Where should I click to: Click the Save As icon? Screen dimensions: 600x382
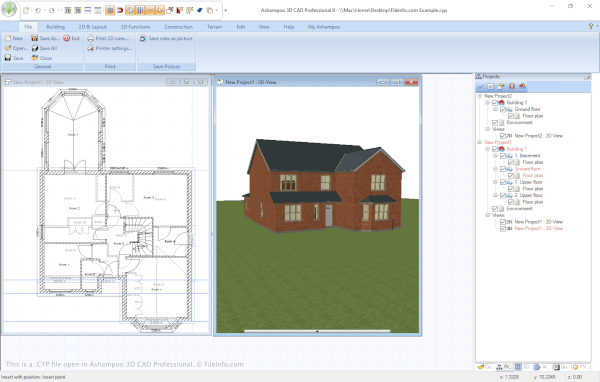[x=34, y=38]
